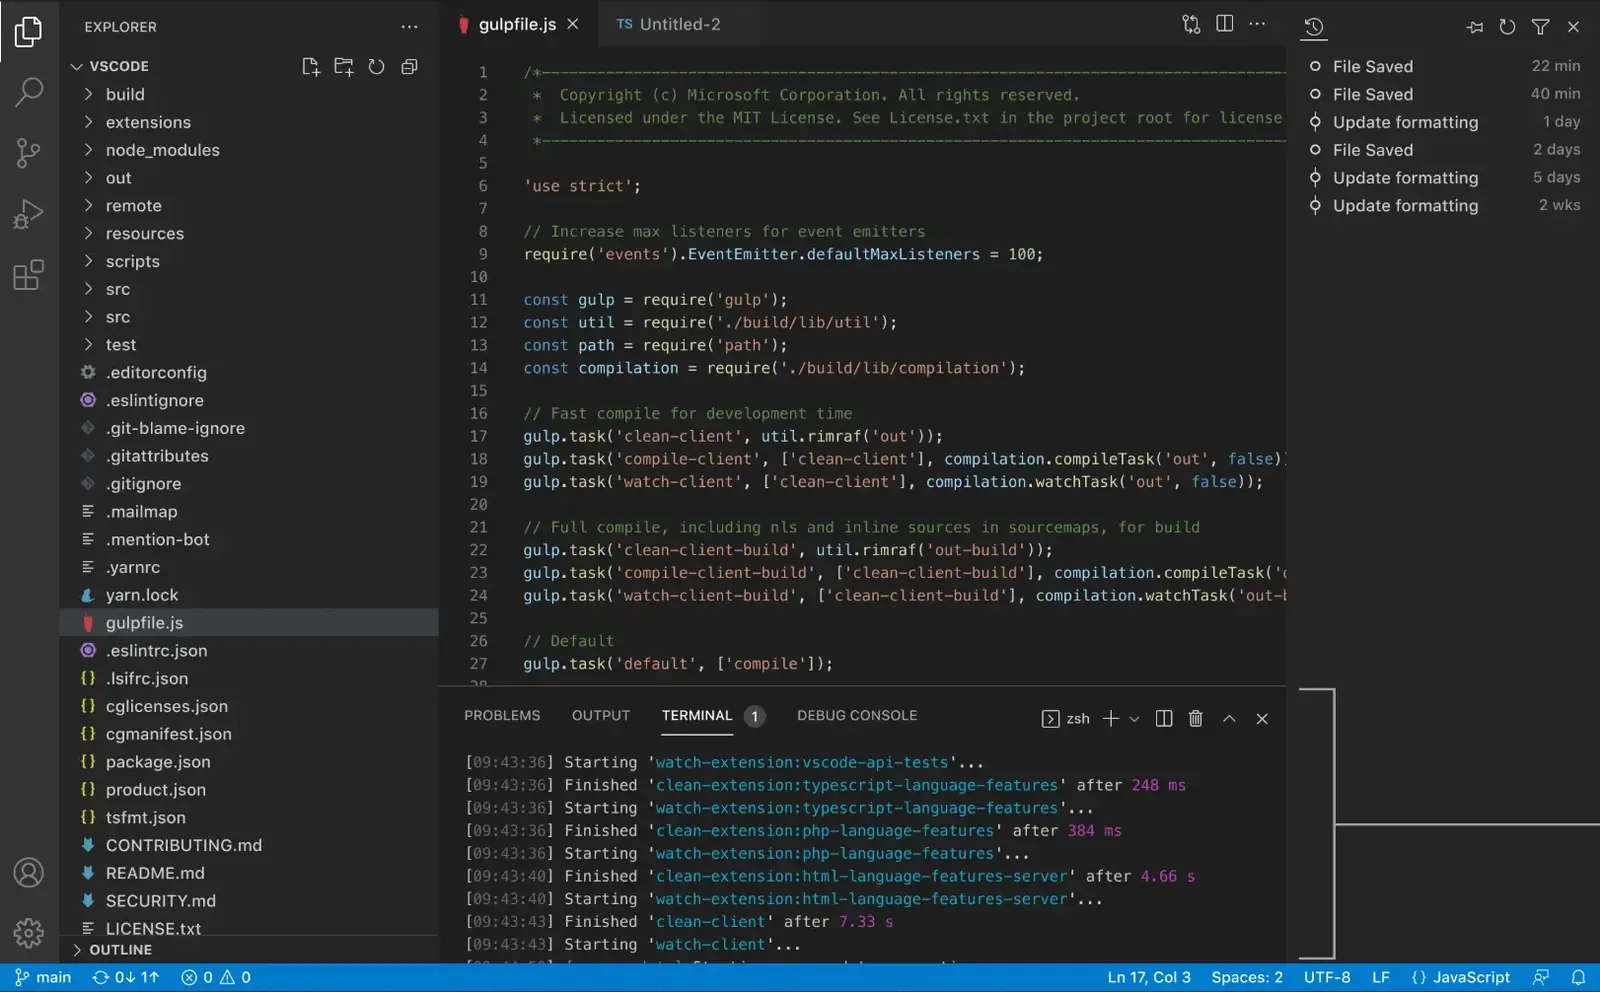Refresh the timeline panel
The width and height of the screenshot is (1600, 992).
(1507, 27)
